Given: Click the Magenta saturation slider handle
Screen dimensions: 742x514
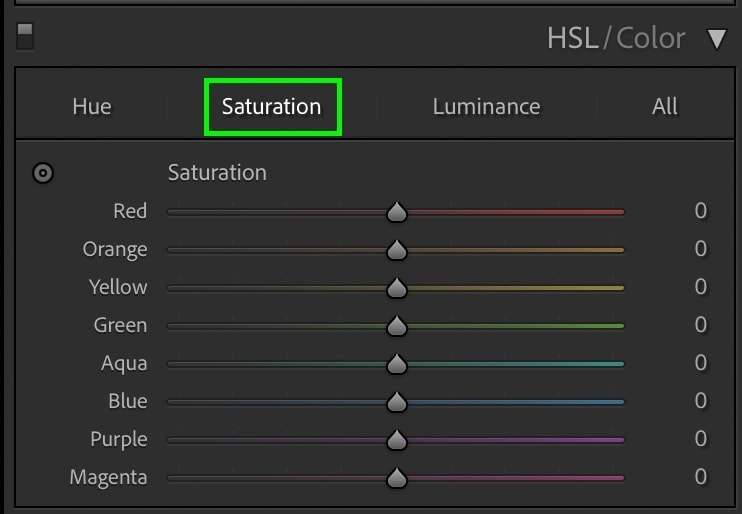Looking at the screenshot, I should coord(397,478).
